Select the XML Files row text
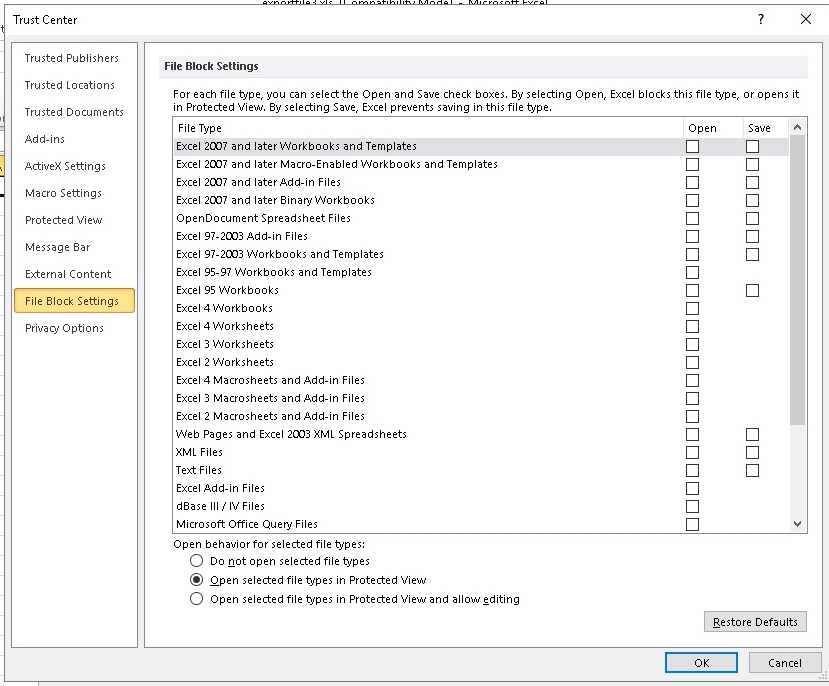This screenshot has width=829, height=686. pyautogui.click(x=199, y=452)
